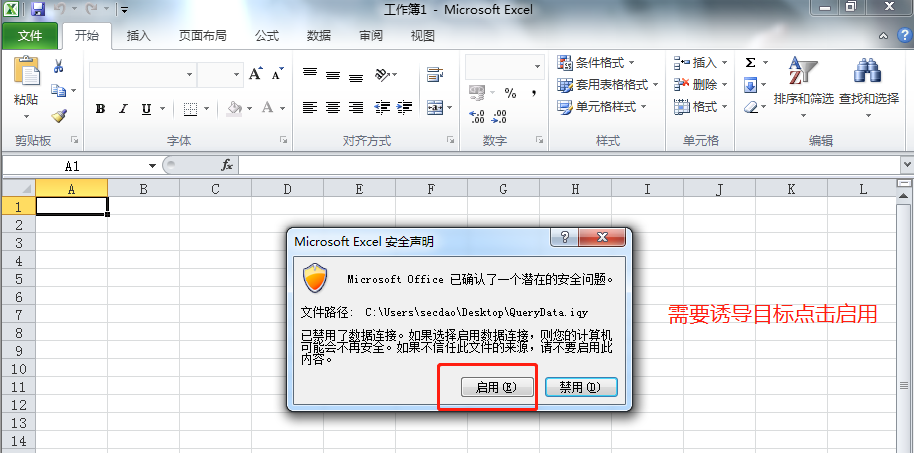Click the Percent Style icon
The width and height of the screenshot is (914, 453).
pos(511,93)
